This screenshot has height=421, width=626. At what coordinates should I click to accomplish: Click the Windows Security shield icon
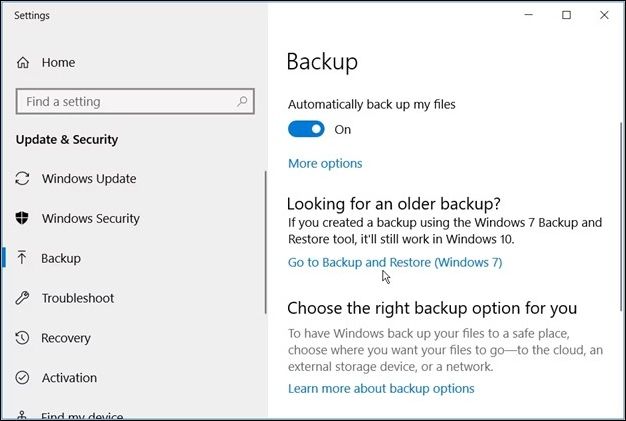[23, 219]
